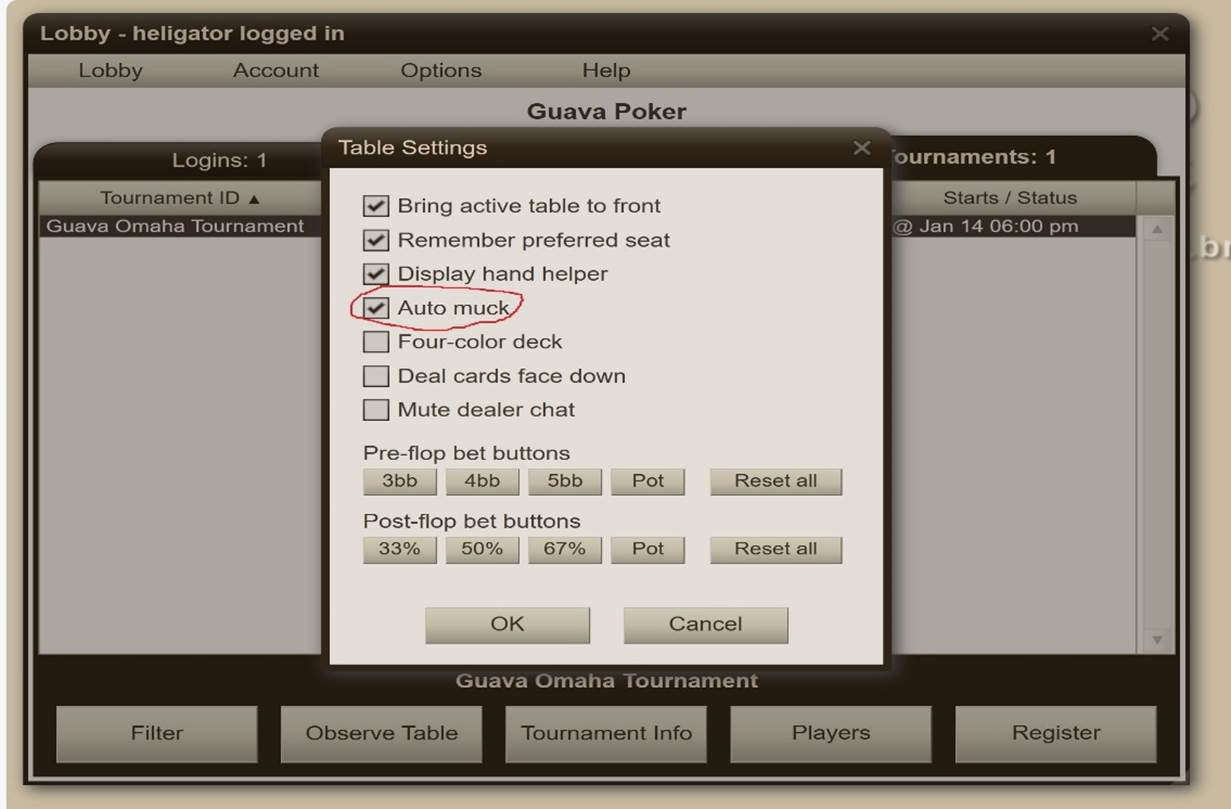Open the Options menu
The image size is (1231, 809).
(441, 70)
